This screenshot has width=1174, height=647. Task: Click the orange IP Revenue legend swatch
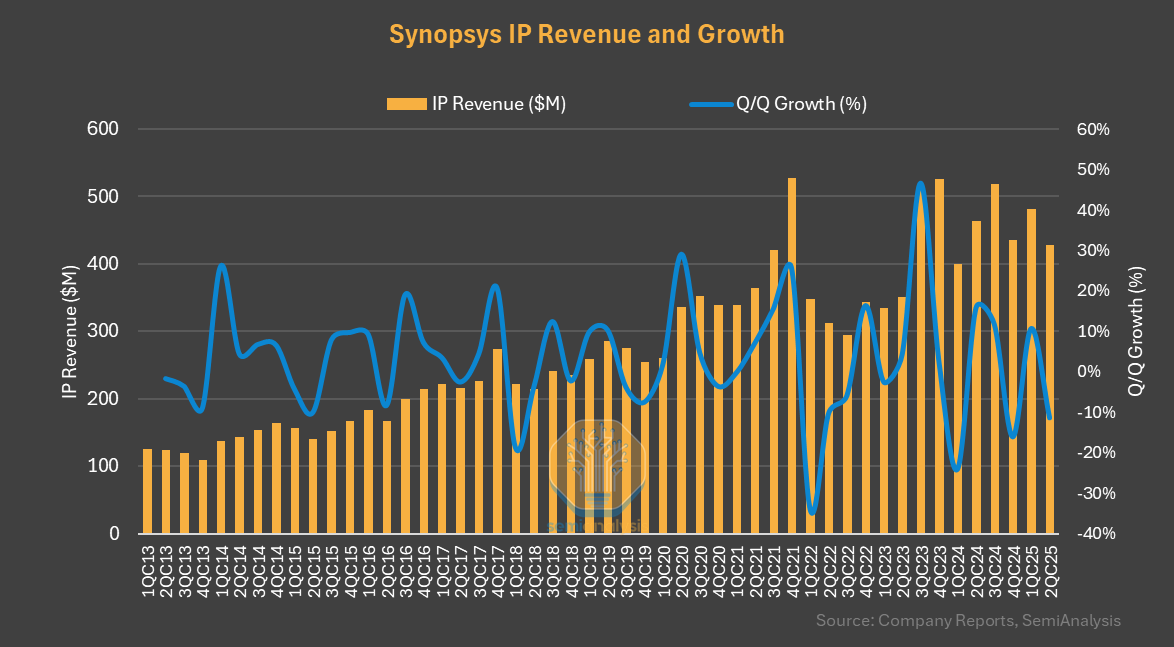point(406,104)
